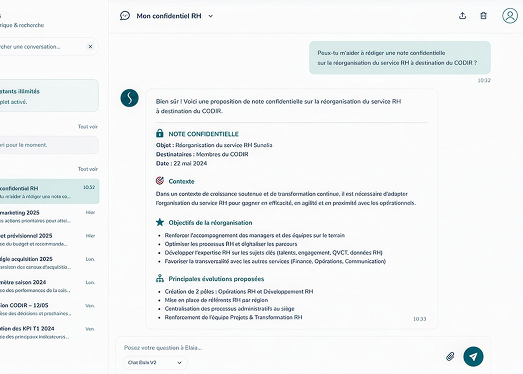Click the star icon by 'Objectifs de la réorganisation'

tap(160, 222)
